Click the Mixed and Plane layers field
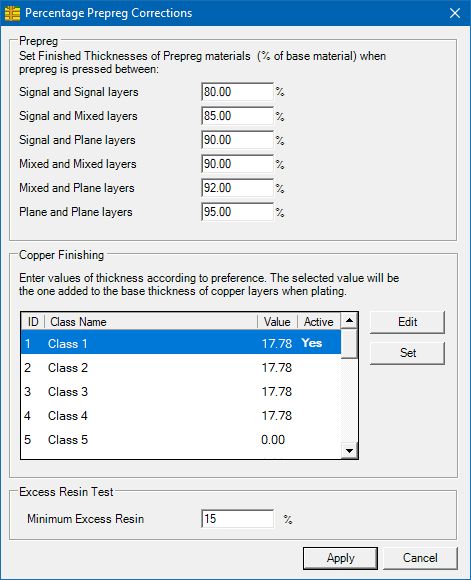The height and width of the screenshot is (580, 471). pos(238,188)
